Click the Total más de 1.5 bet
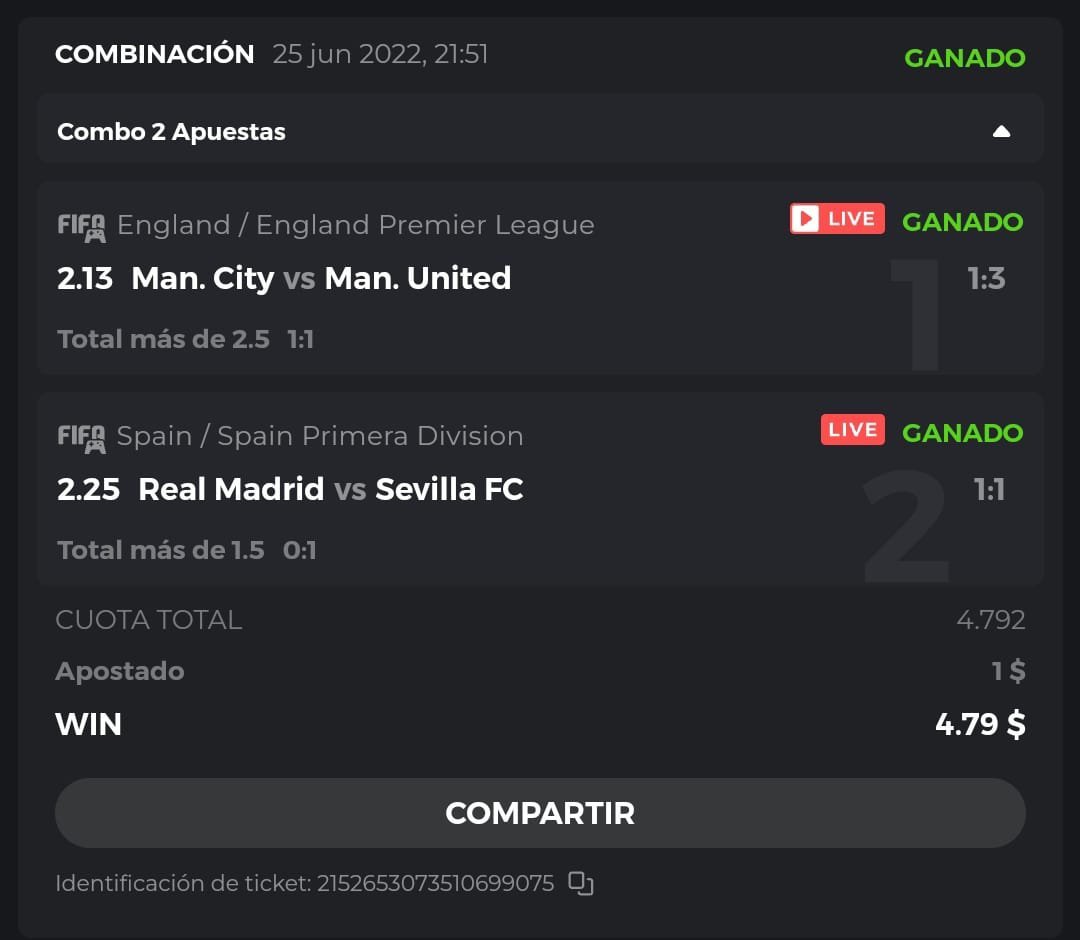Image resolution: width=1080 pixels, height=940 pixels. point(161,550)
